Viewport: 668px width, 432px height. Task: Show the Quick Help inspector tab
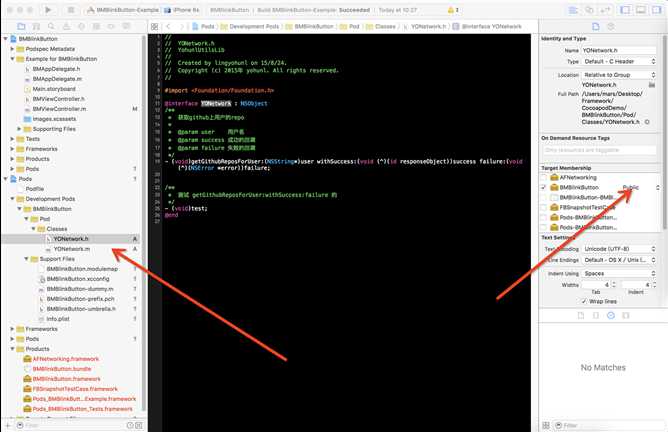(610, 26)
